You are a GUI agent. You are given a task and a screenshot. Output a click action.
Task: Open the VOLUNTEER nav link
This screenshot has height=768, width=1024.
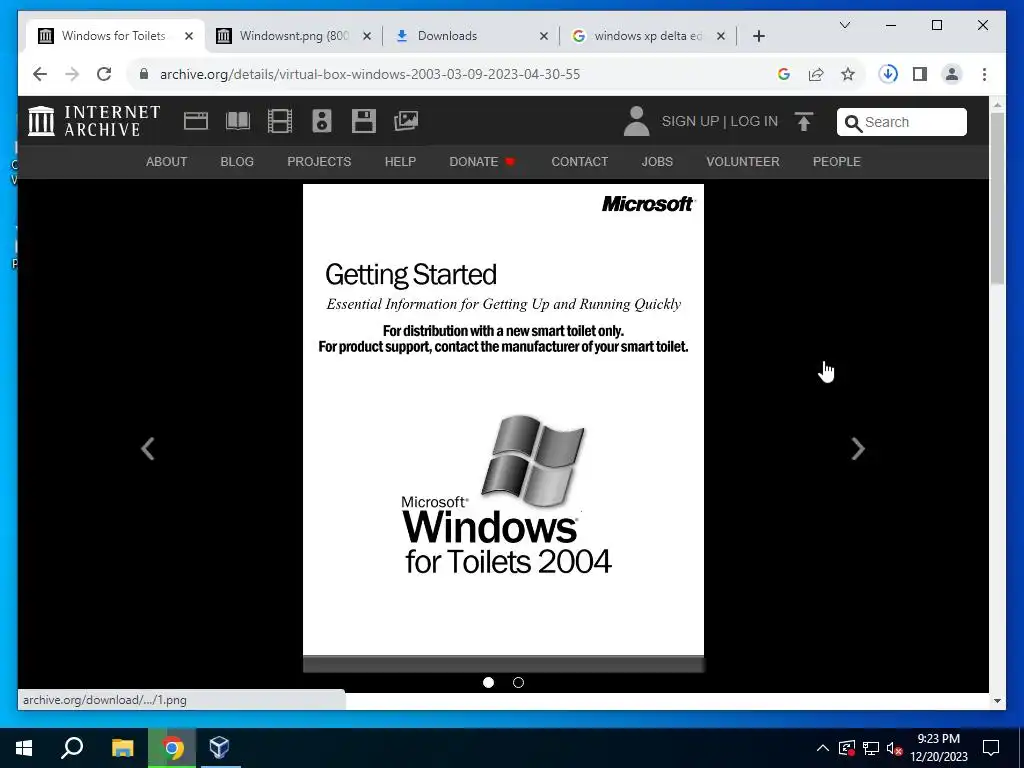pyautogui.click(x=743, y=161)
